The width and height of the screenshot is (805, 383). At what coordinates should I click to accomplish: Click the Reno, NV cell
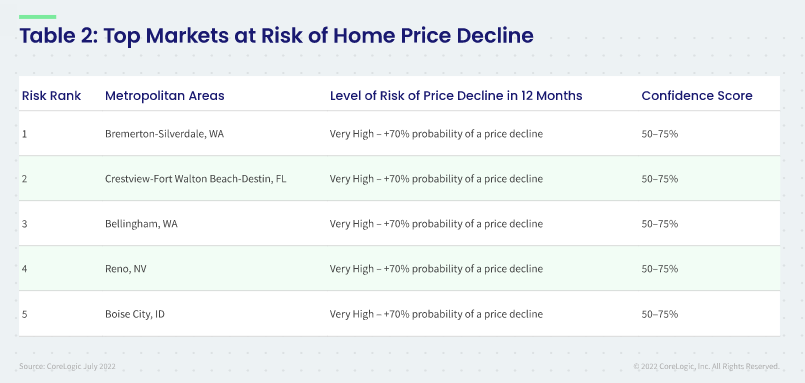(126, 269)
